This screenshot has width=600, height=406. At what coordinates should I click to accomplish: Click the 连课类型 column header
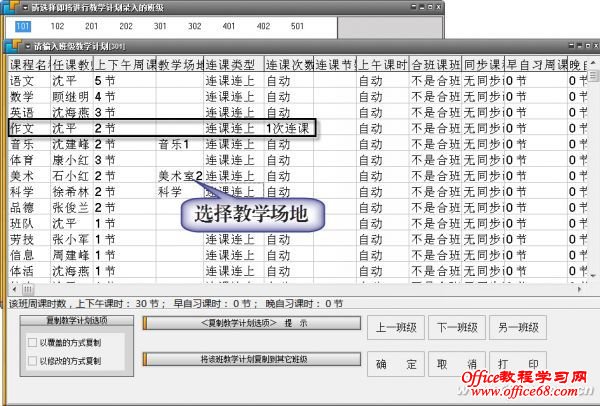point(234,65)
